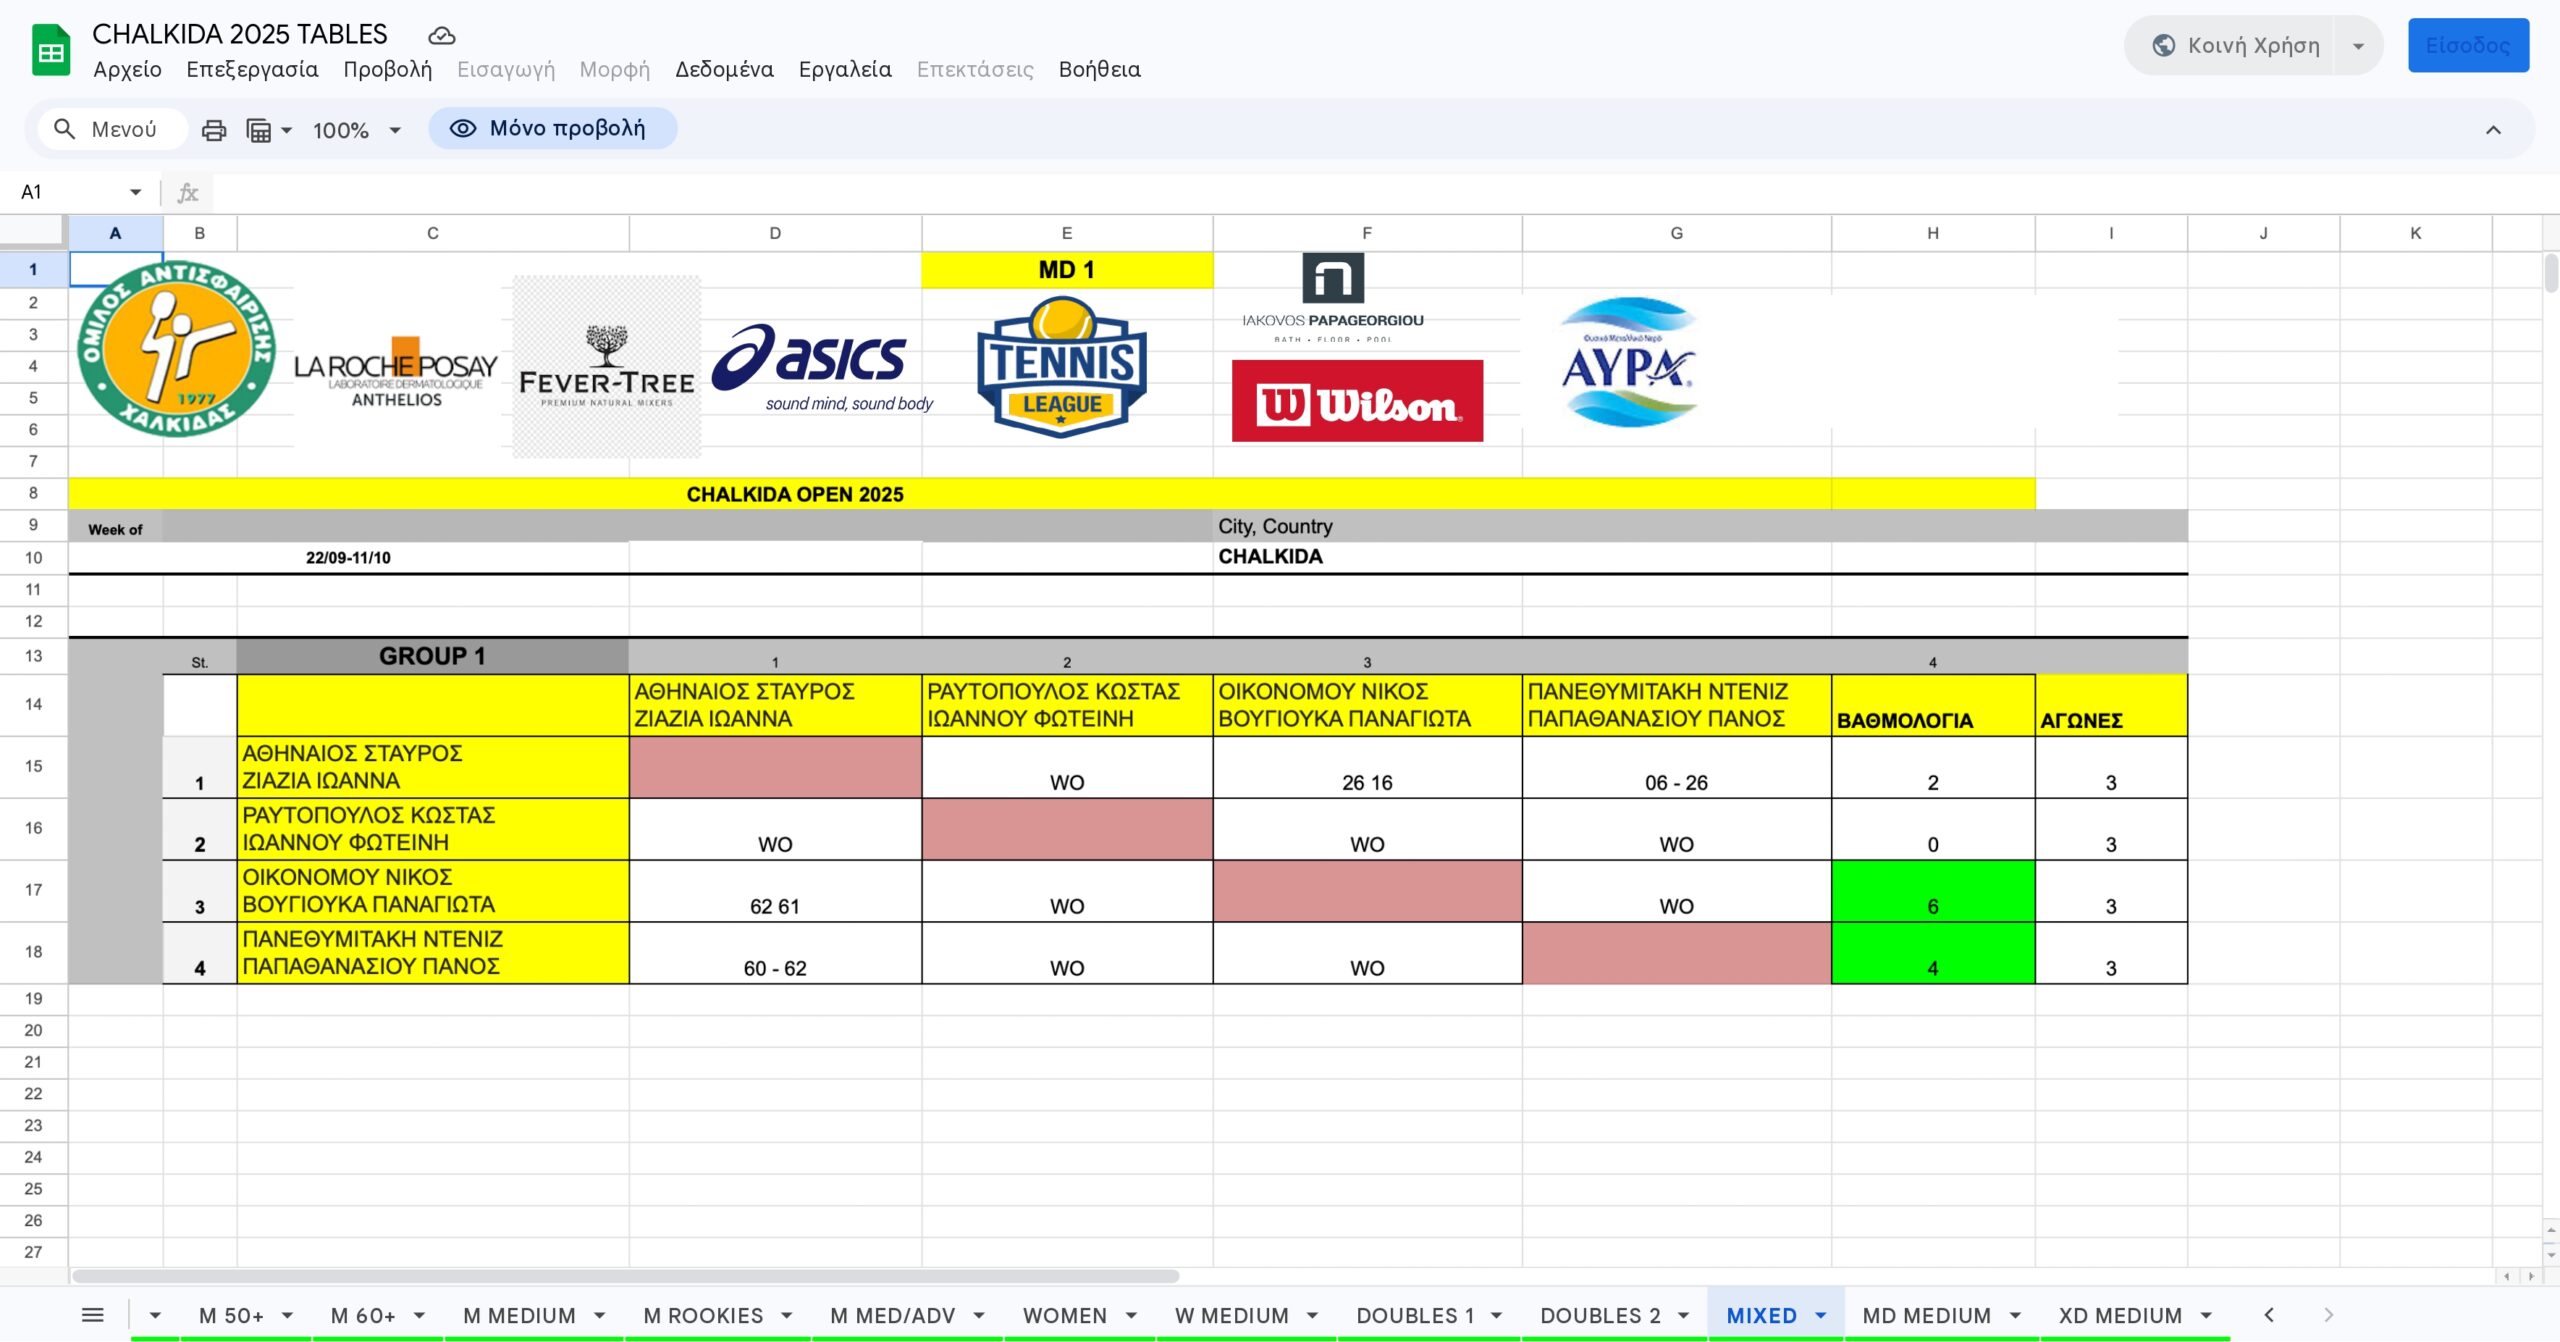Click the print icon in toolbar
The image size is (2560, 1342).
(214, 130)
